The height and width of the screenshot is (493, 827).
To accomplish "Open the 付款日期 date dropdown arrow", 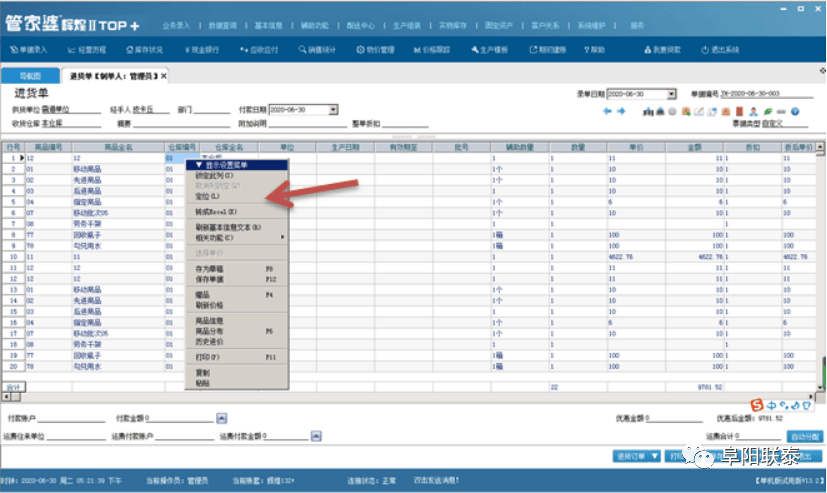I will click(x=333, y=110).
